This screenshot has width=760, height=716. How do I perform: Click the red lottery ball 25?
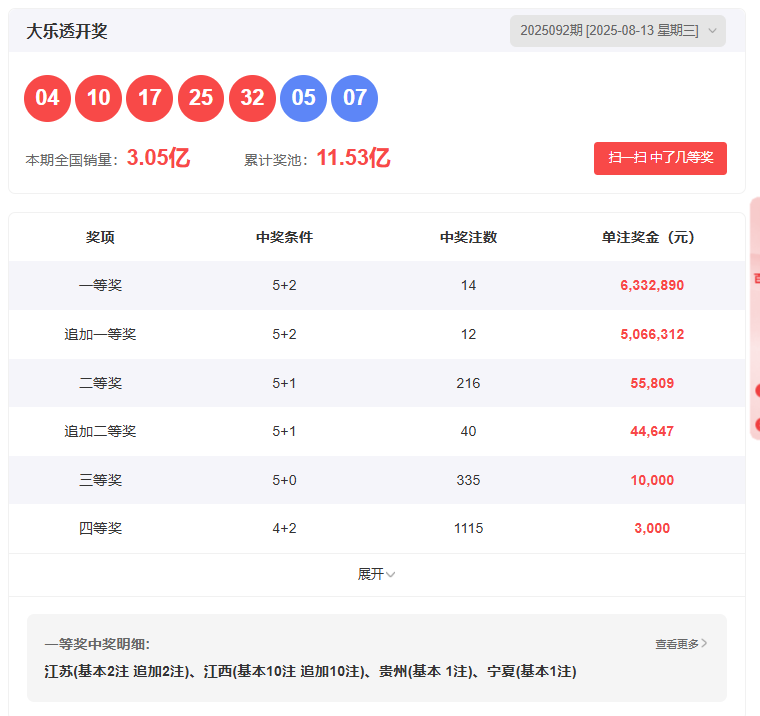click(201, 98)
